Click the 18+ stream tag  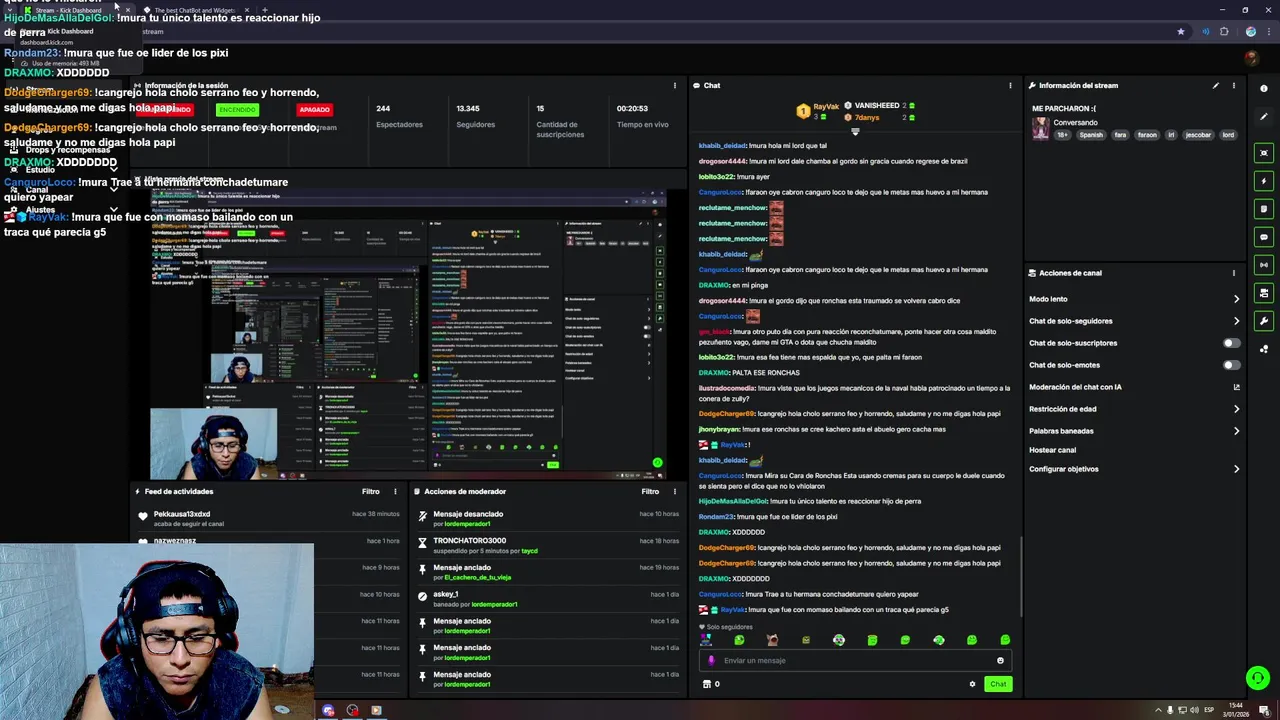1063,135
